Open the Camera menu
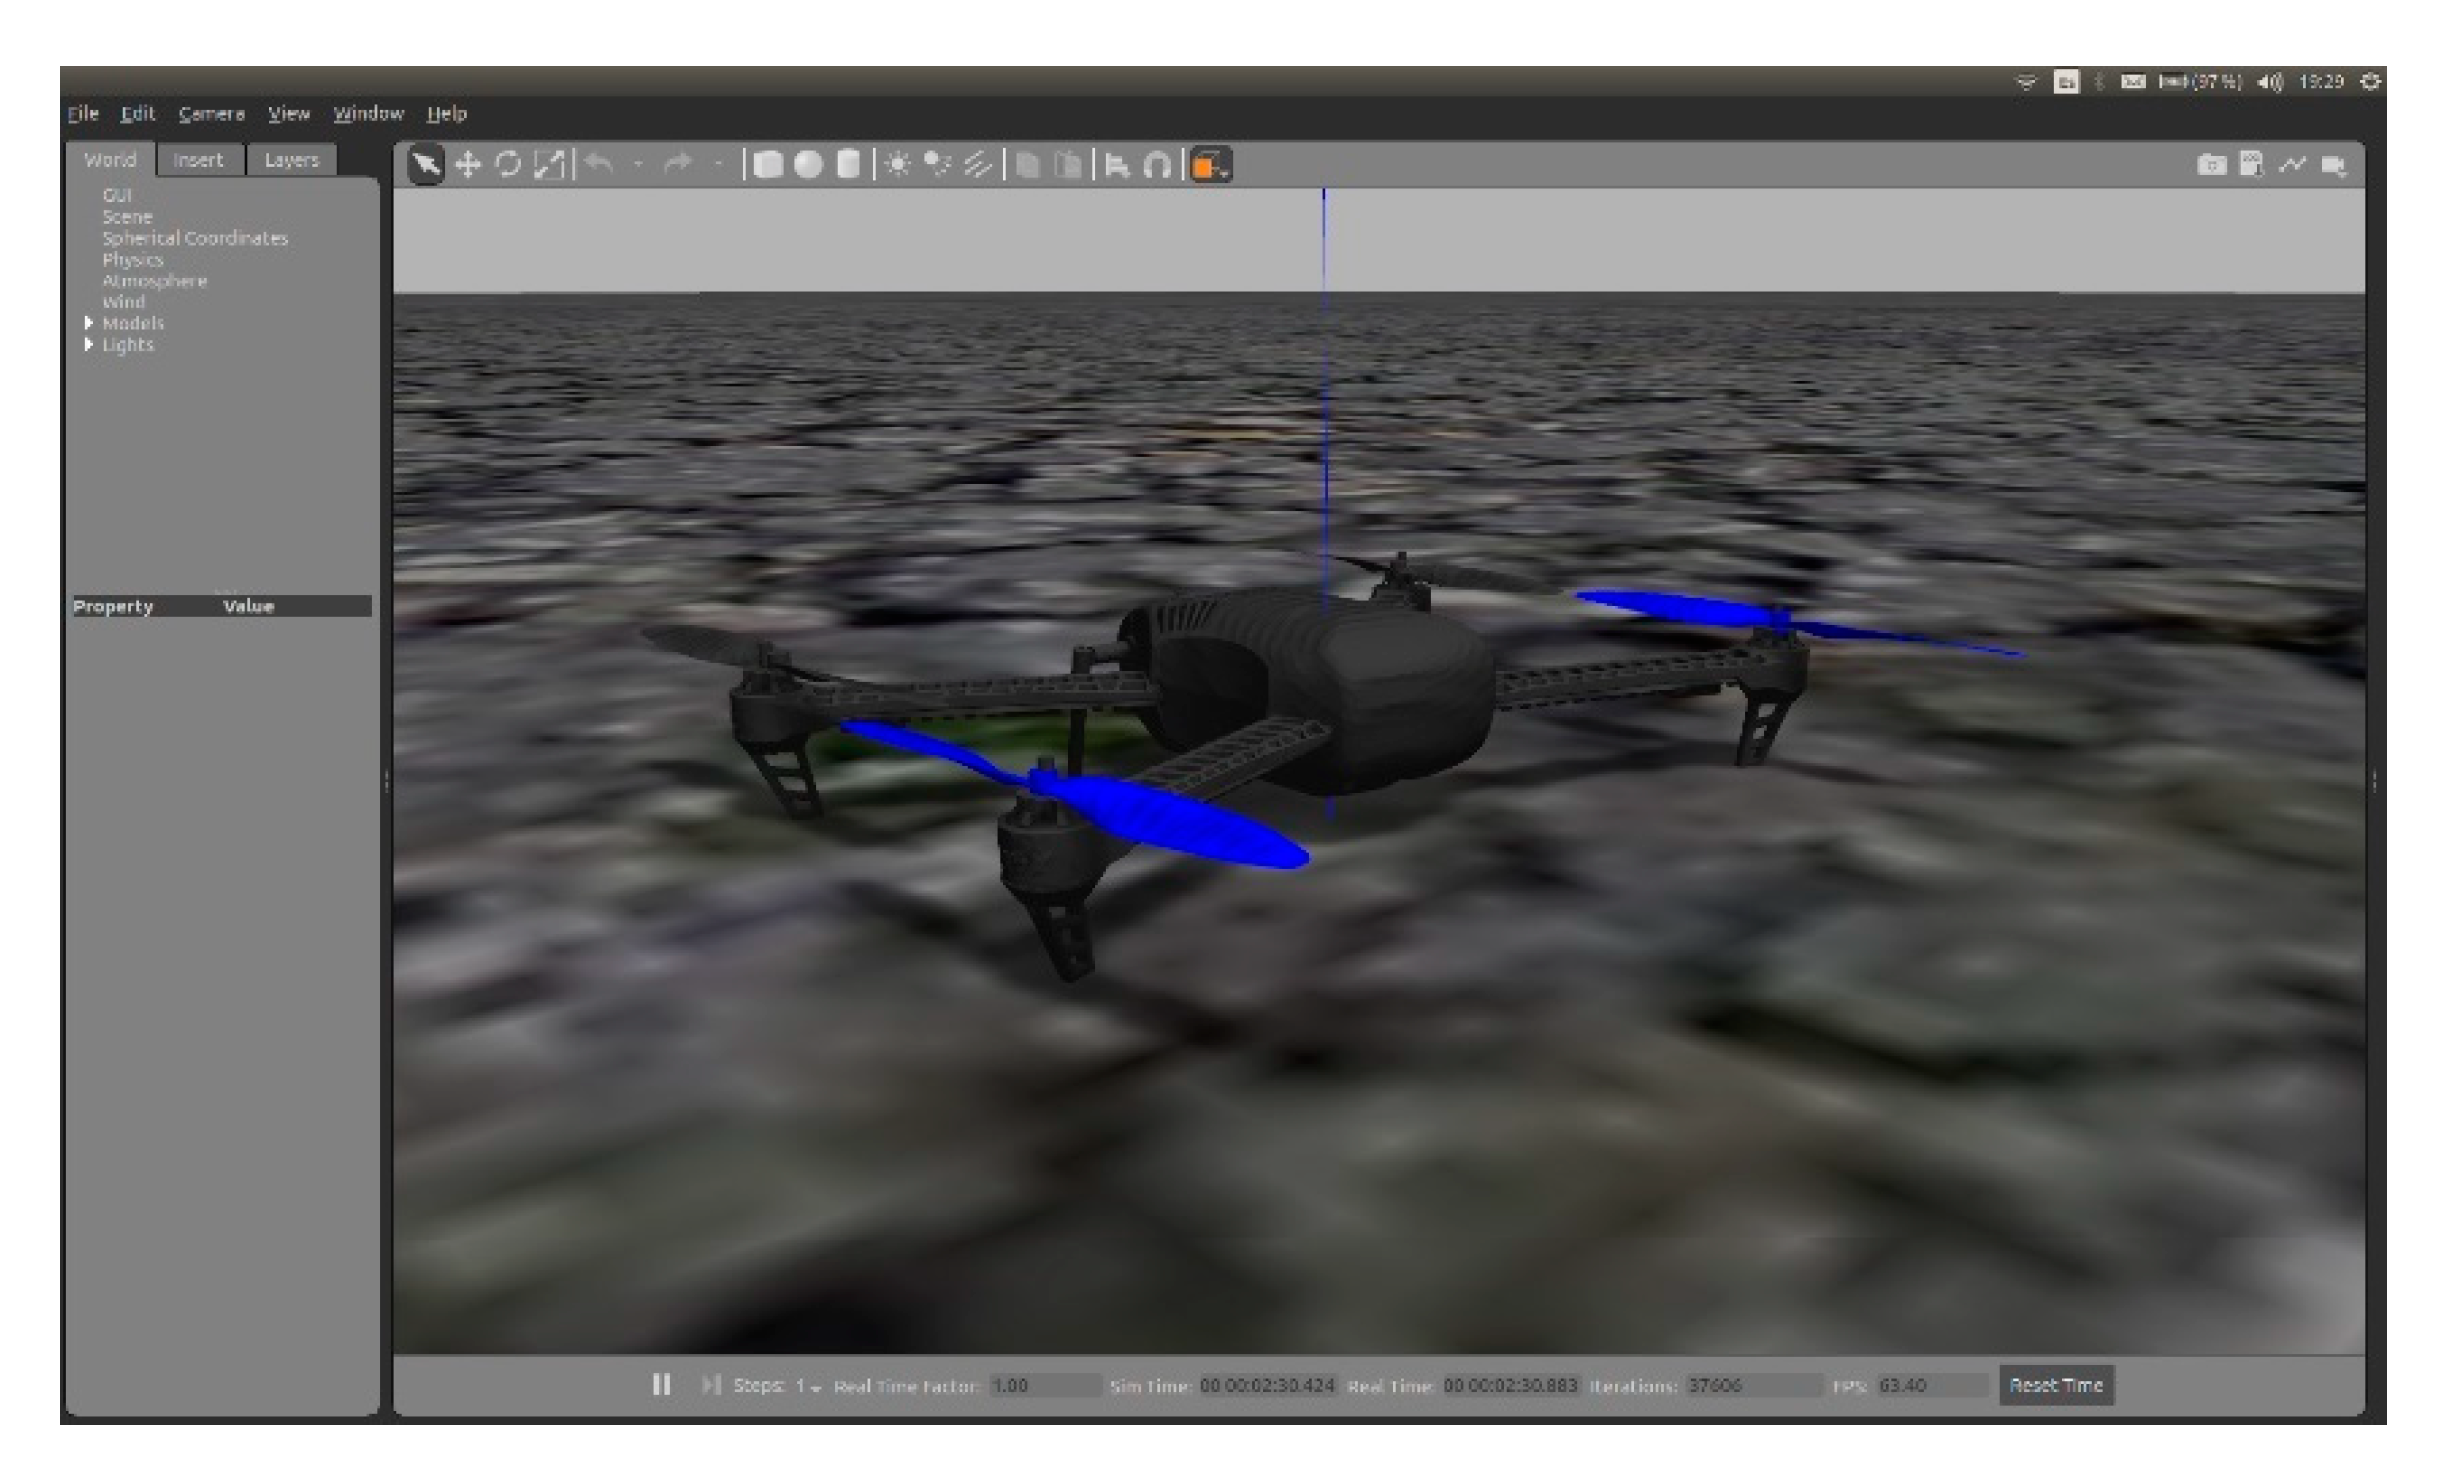The width and height of the screenshot is (2448, 1475). coord(211,114)
